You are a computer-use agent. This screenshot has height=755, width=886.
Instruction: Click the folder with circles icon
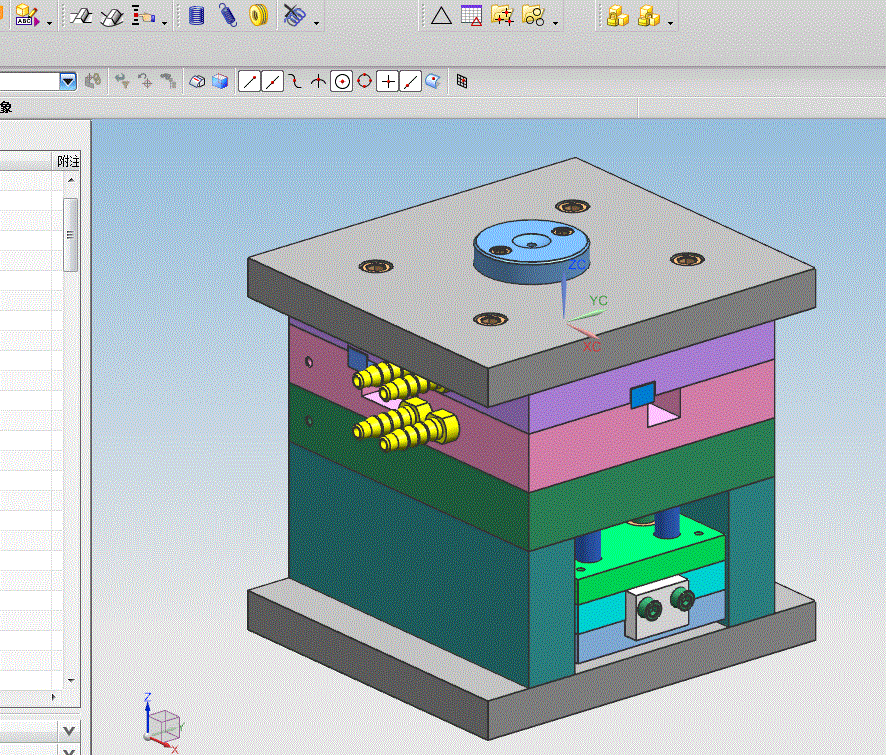coord(533,15)
